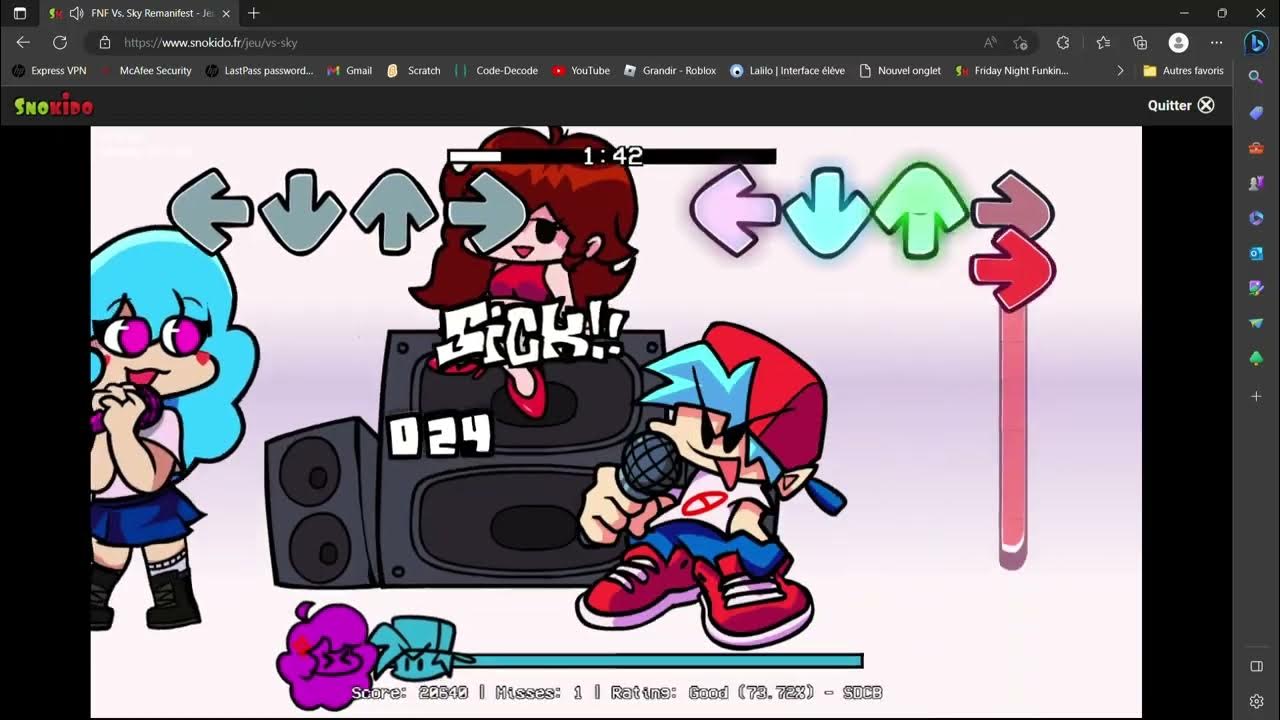Open the McAfee Security bookmark
The height and width of the screenshot is (720, 1280).
coord(144,70)
